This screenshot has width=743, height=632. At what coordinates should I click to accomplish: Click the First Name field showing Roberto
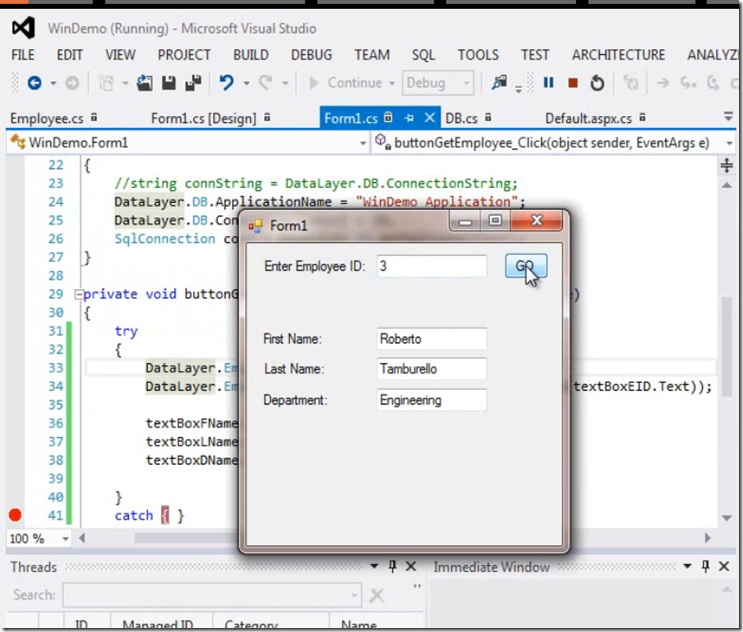(x=432, y=339)
